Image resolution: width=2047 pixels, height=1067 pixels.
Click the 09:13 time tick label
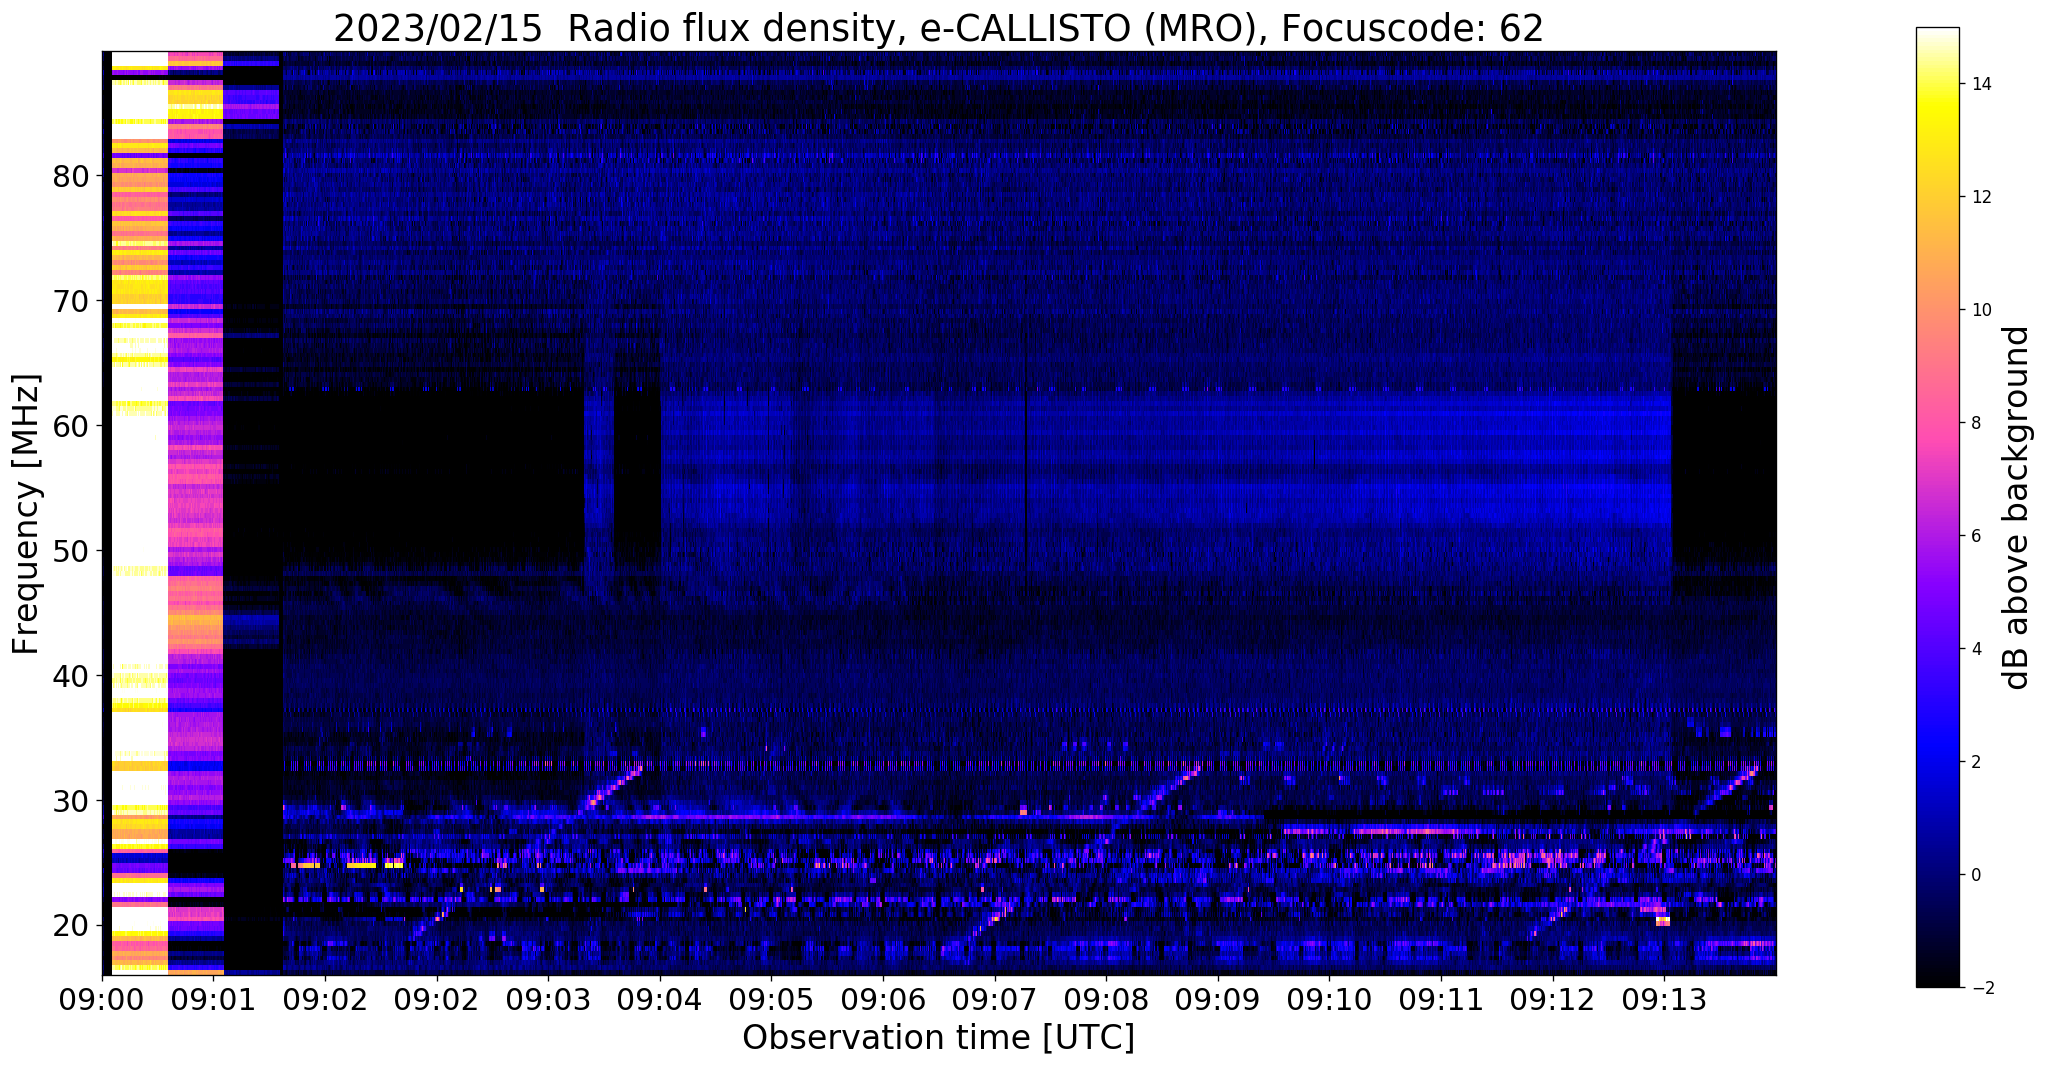point(1664,1000)
